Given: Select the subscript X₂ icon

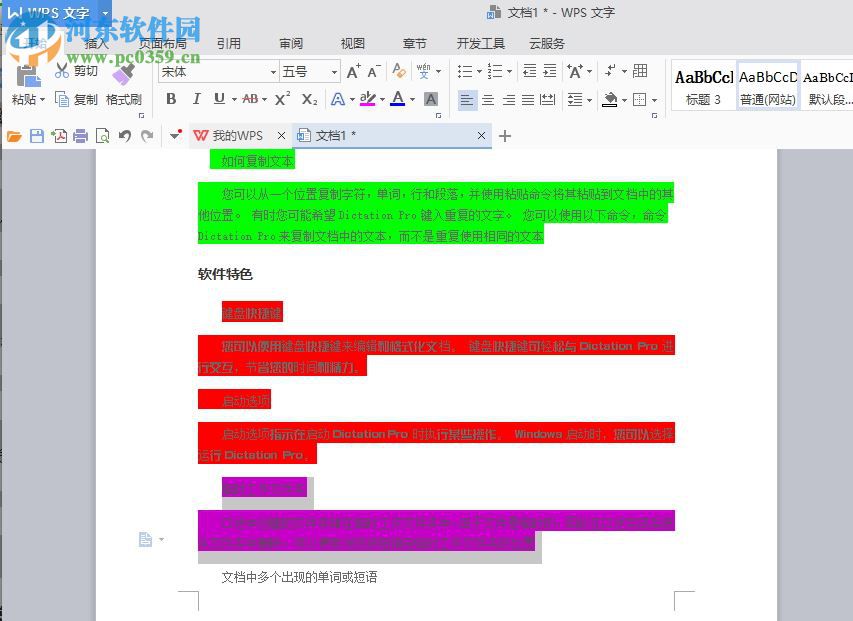Looking at the screenshot, I should pyautogui.click(x=308, y=97).
